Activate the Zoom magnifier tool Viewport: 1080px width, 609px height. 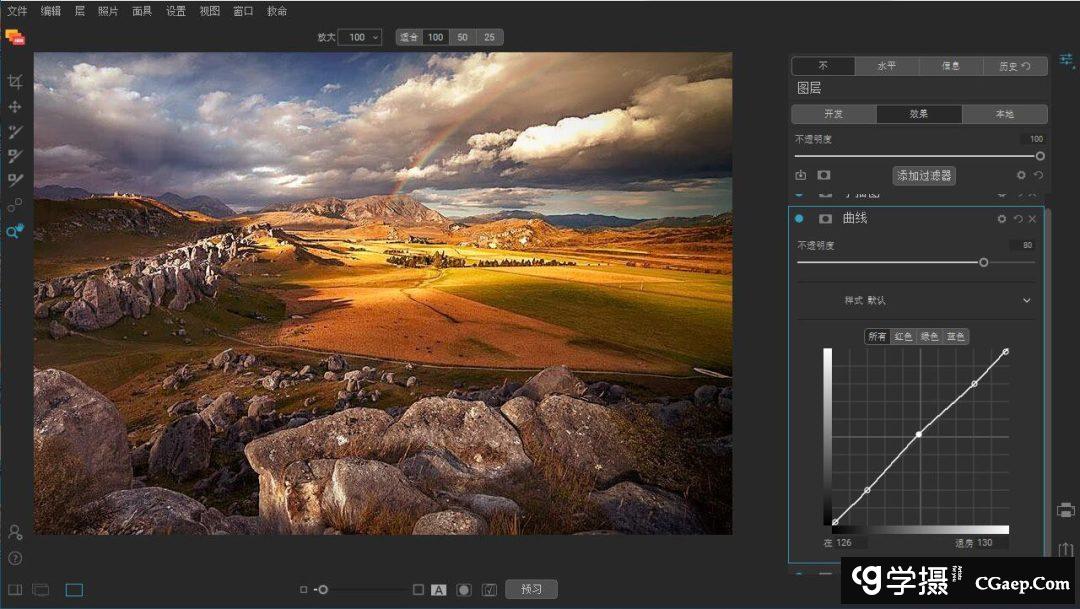coord(15,231)
